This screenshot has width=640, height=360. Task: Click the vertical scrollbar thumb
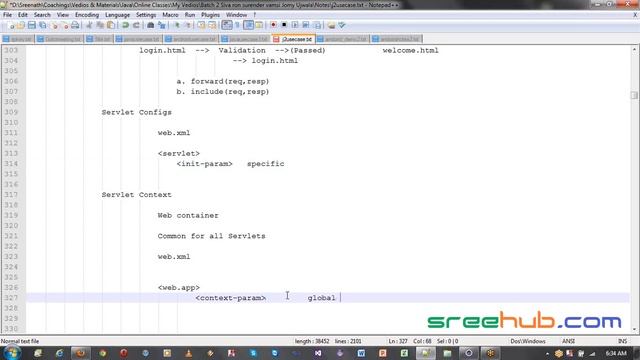click(x=634, y=95)
